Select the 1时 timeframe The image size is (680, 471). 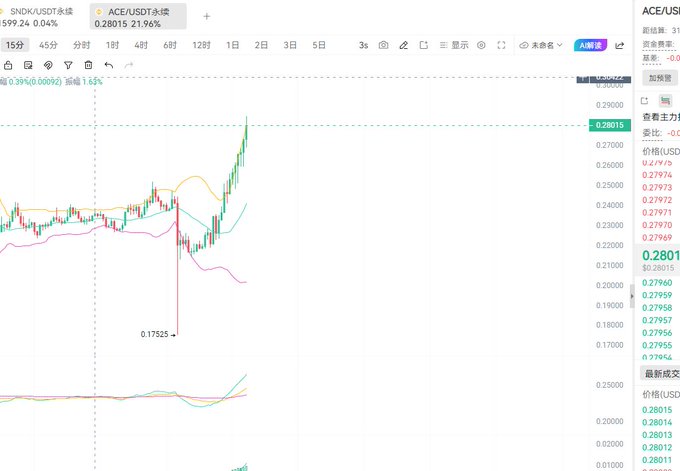click(x=112, y=45)
